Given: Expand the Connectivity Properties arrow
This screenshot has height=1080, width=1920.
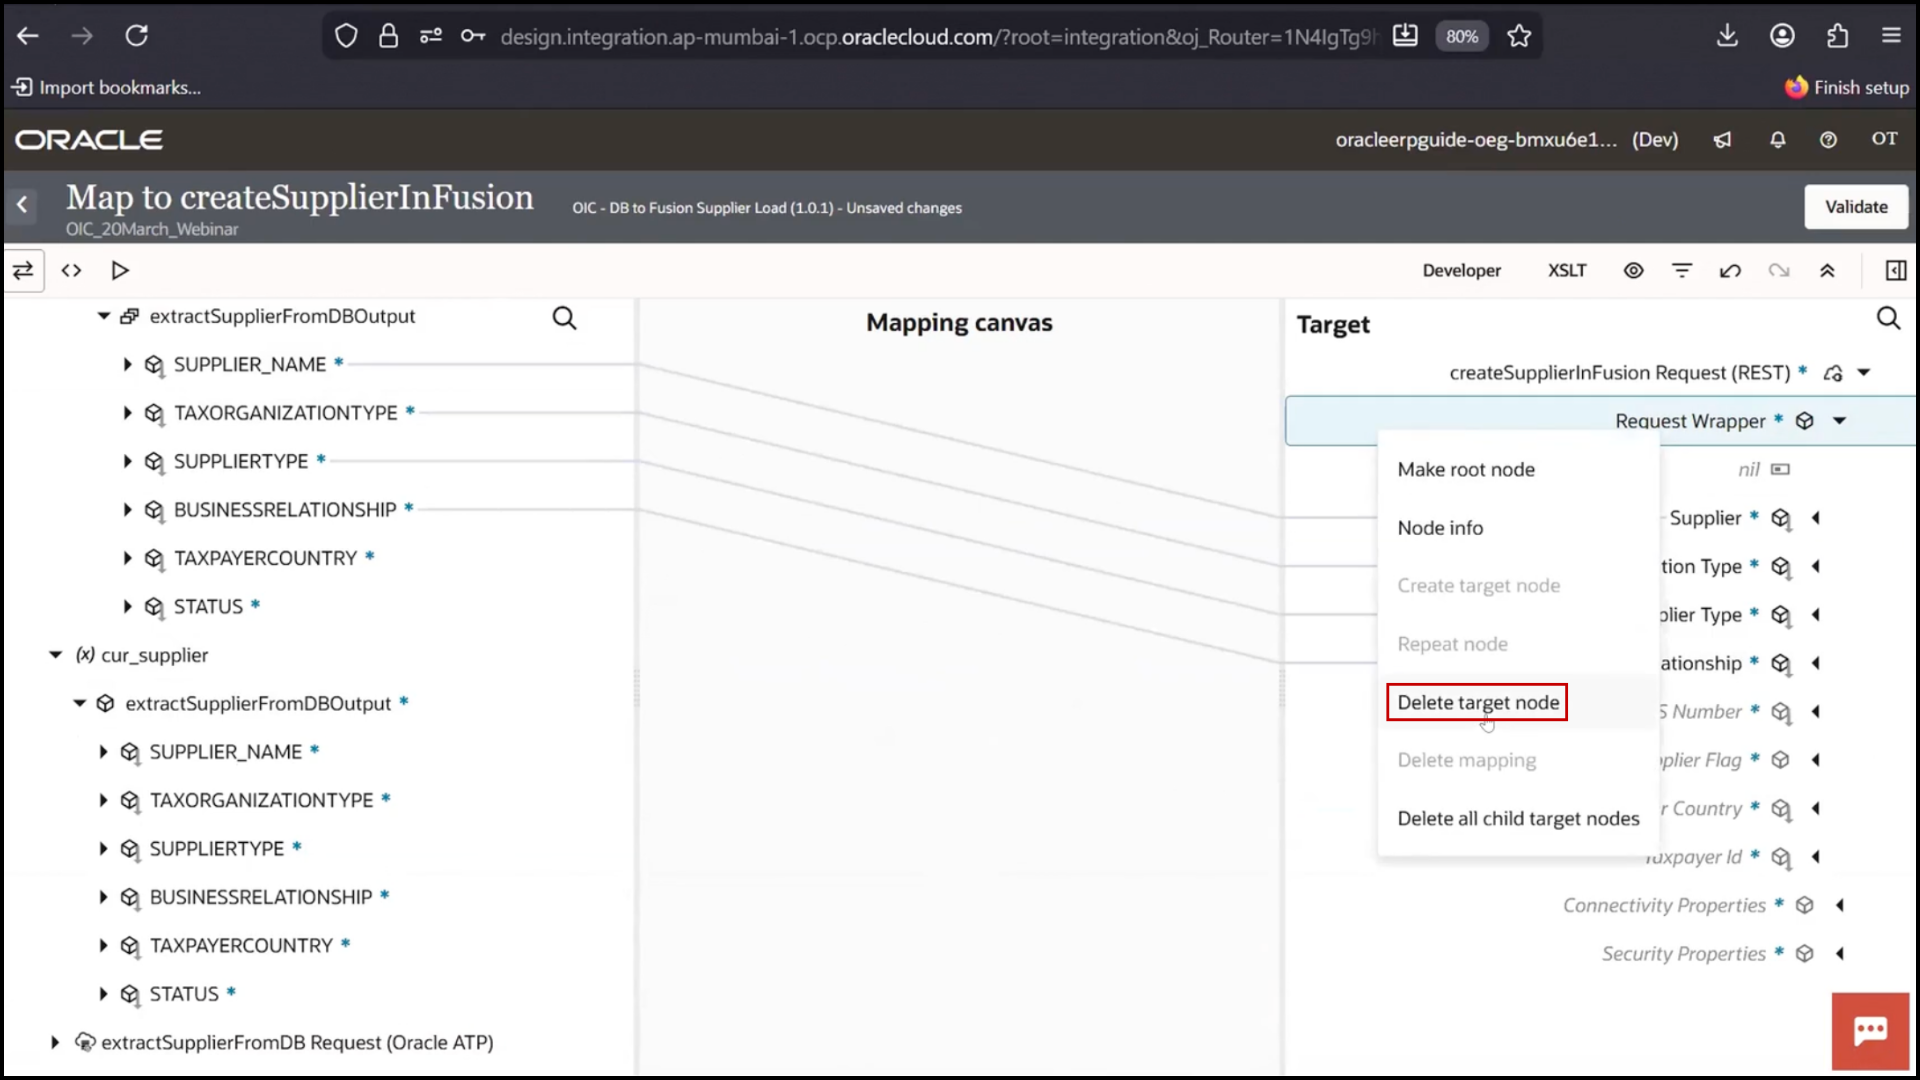Looking at the screenshot, I should [x=1840, y=906].
